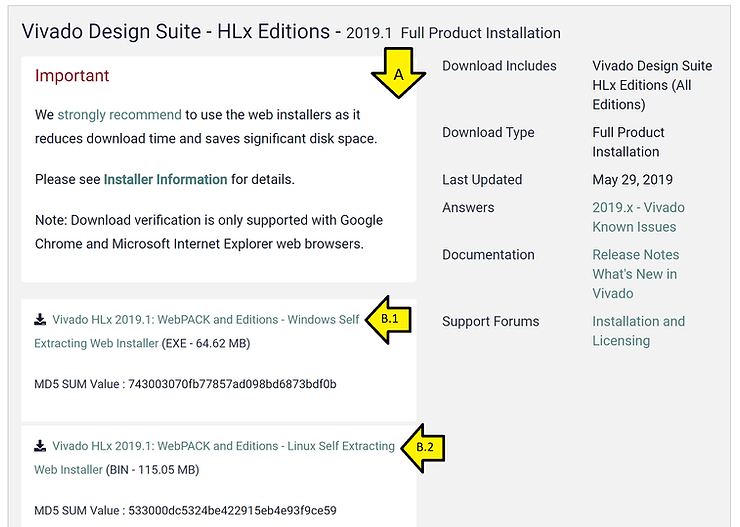Click '(EXE - 64.62 MB)' file size text
This screenshot has width=740, height=527.
click(x=206, y=343)
